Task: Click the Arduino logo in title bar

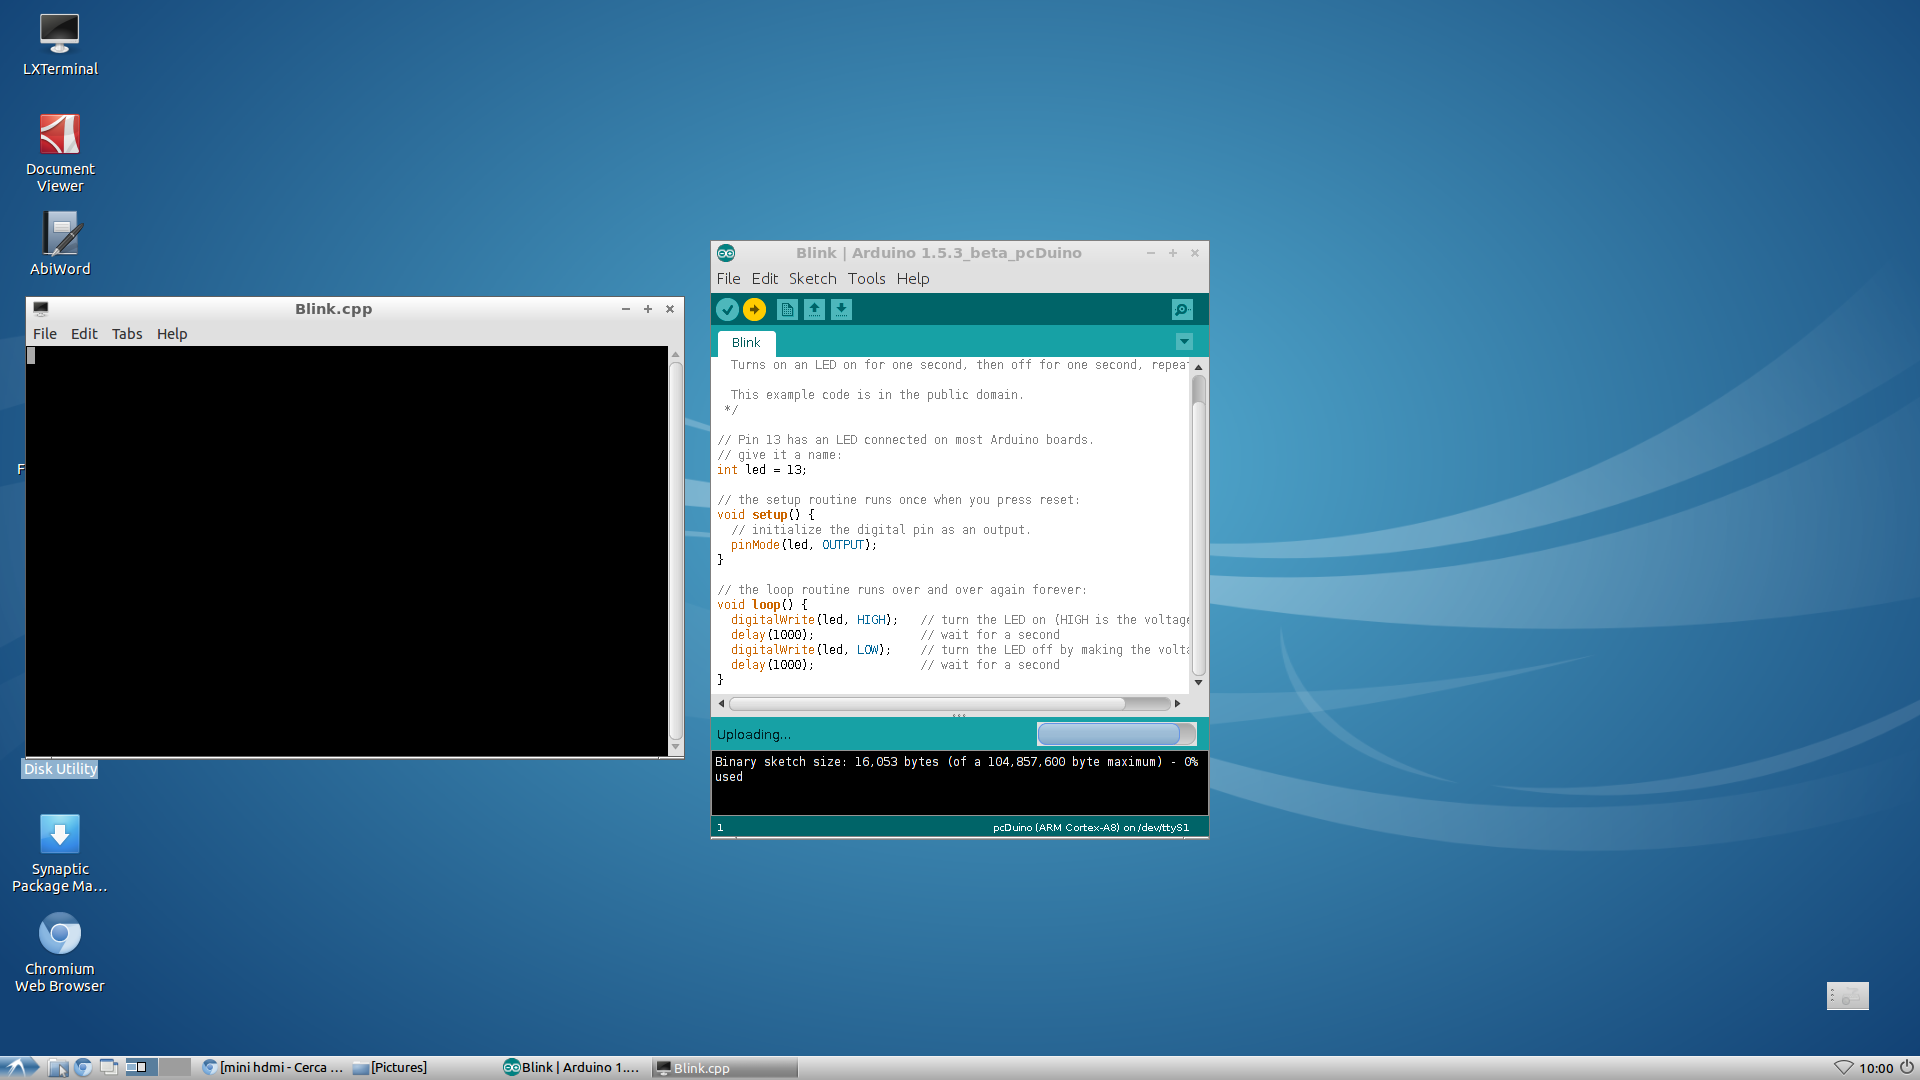Action: [726, 253]
